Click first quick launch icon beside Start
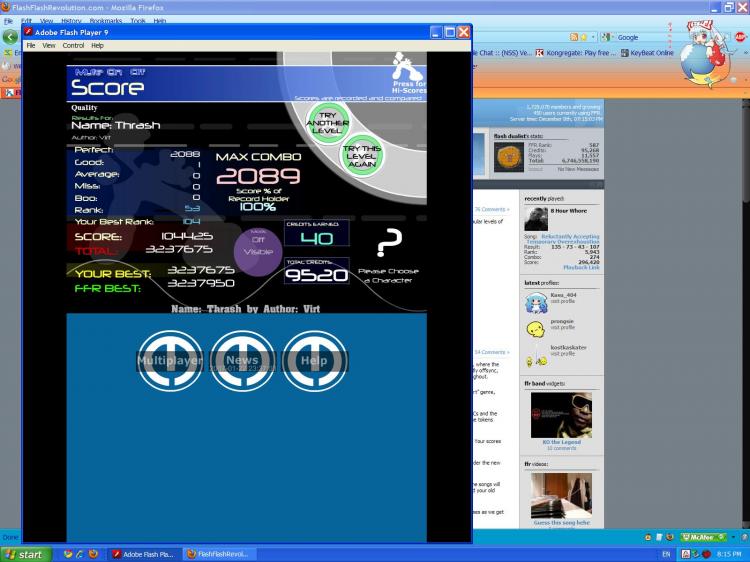Image resolution: width=750 pixels, height=562 pixels. pyautogui.click(x=68, y=554)
